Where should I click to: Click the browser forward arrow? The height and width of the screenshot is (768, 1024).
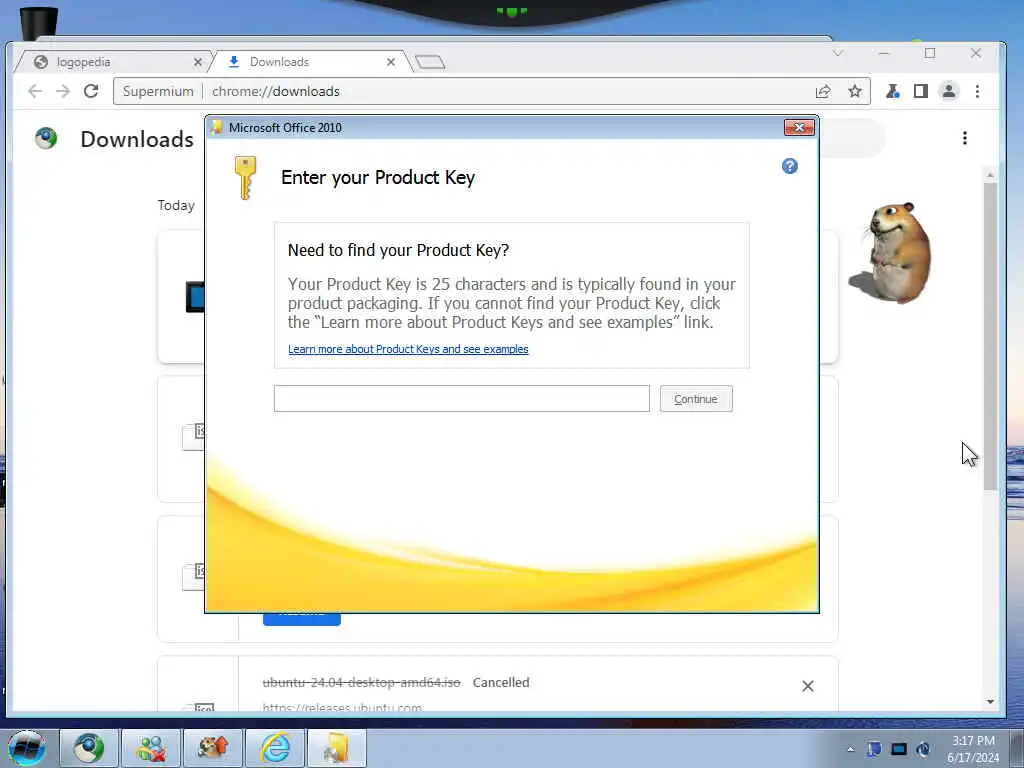(x=63, y=91)
